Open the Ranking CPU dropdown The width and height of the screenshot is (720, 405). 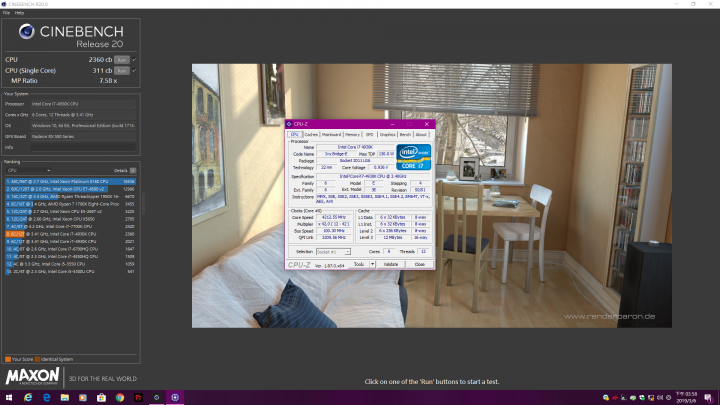tap(28, 170)
